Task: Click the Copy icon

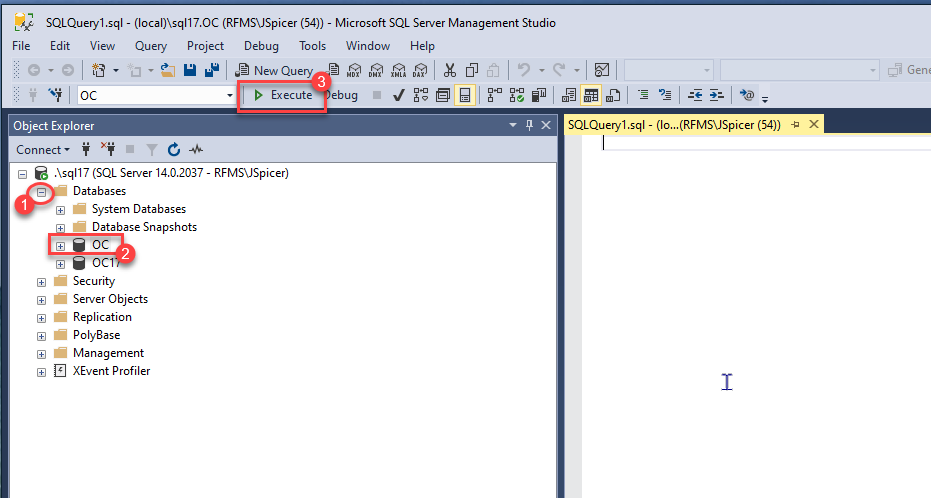Action: coord(471,70)
